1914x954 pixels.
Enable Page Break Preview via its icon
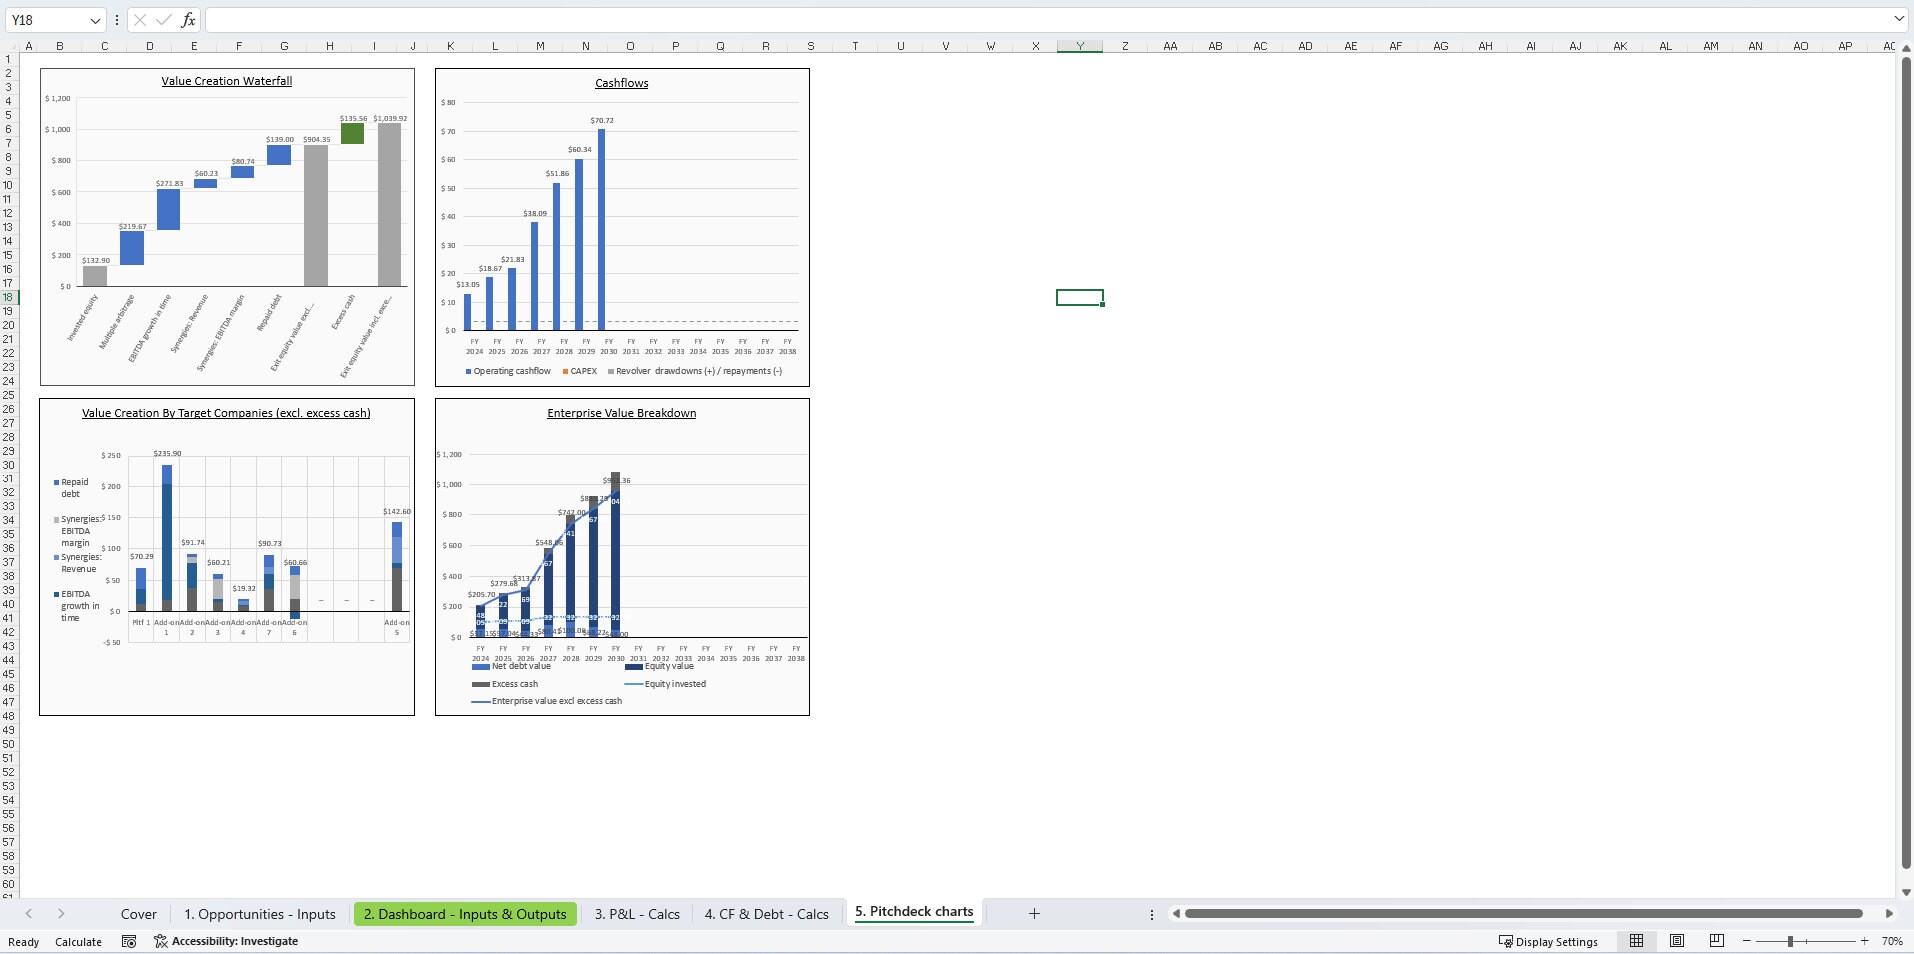1716,941
